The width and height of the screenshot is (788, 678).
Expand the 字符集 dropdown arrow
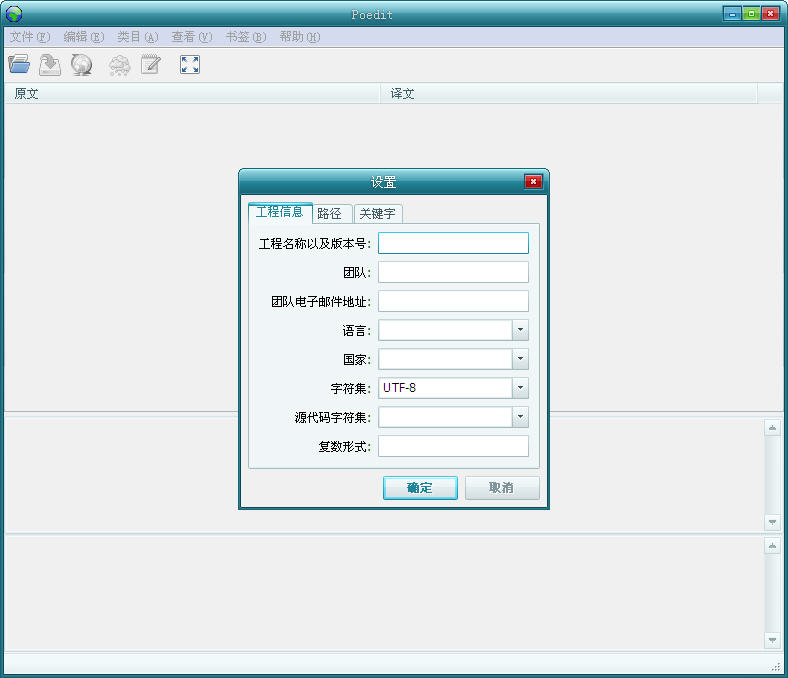[x=520, y=388]
